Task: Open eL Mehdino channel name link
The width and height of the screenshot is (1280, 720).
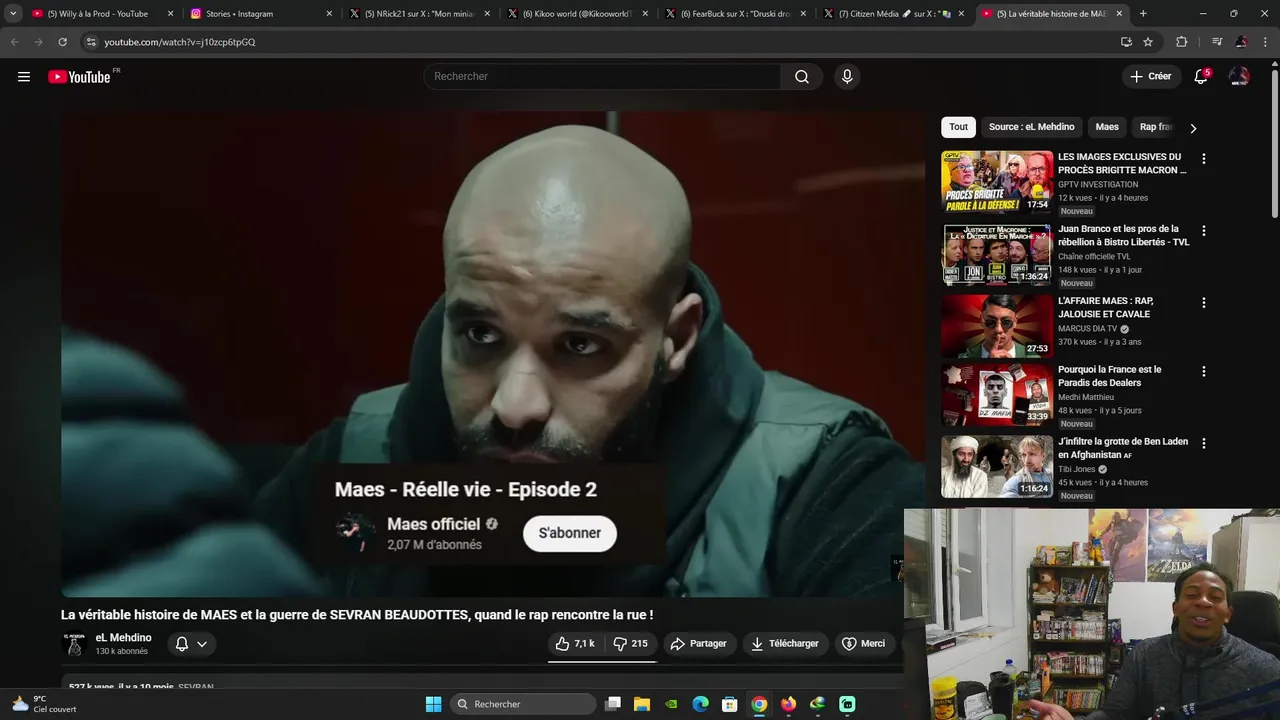Action: 124,638
